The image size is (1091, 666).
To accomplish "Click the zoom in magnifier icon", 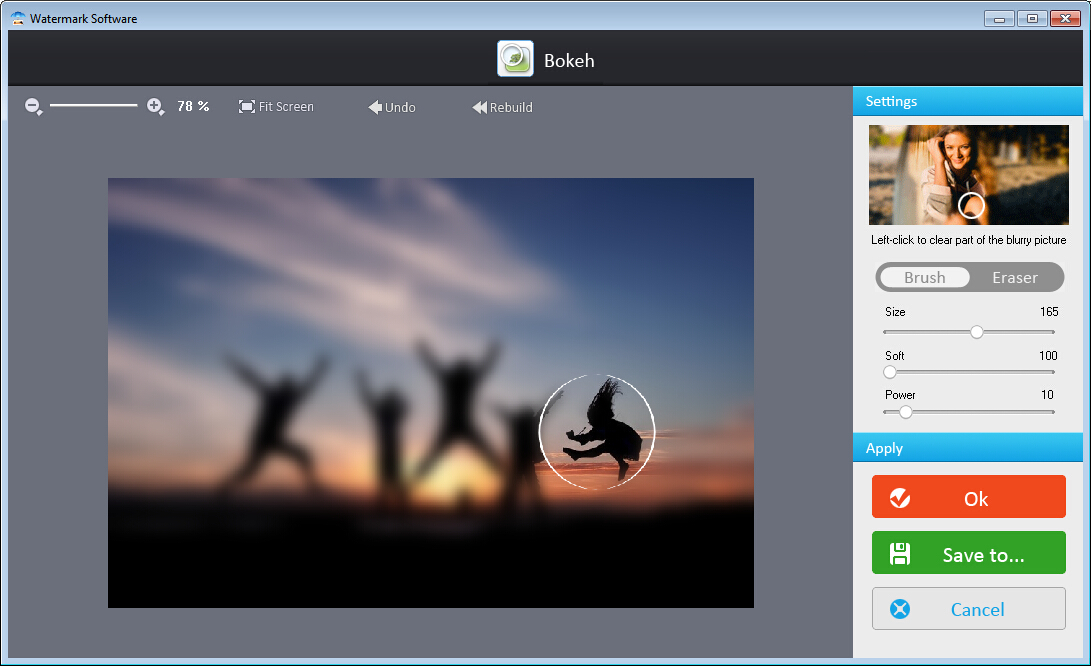I will (x=155, y=106).
